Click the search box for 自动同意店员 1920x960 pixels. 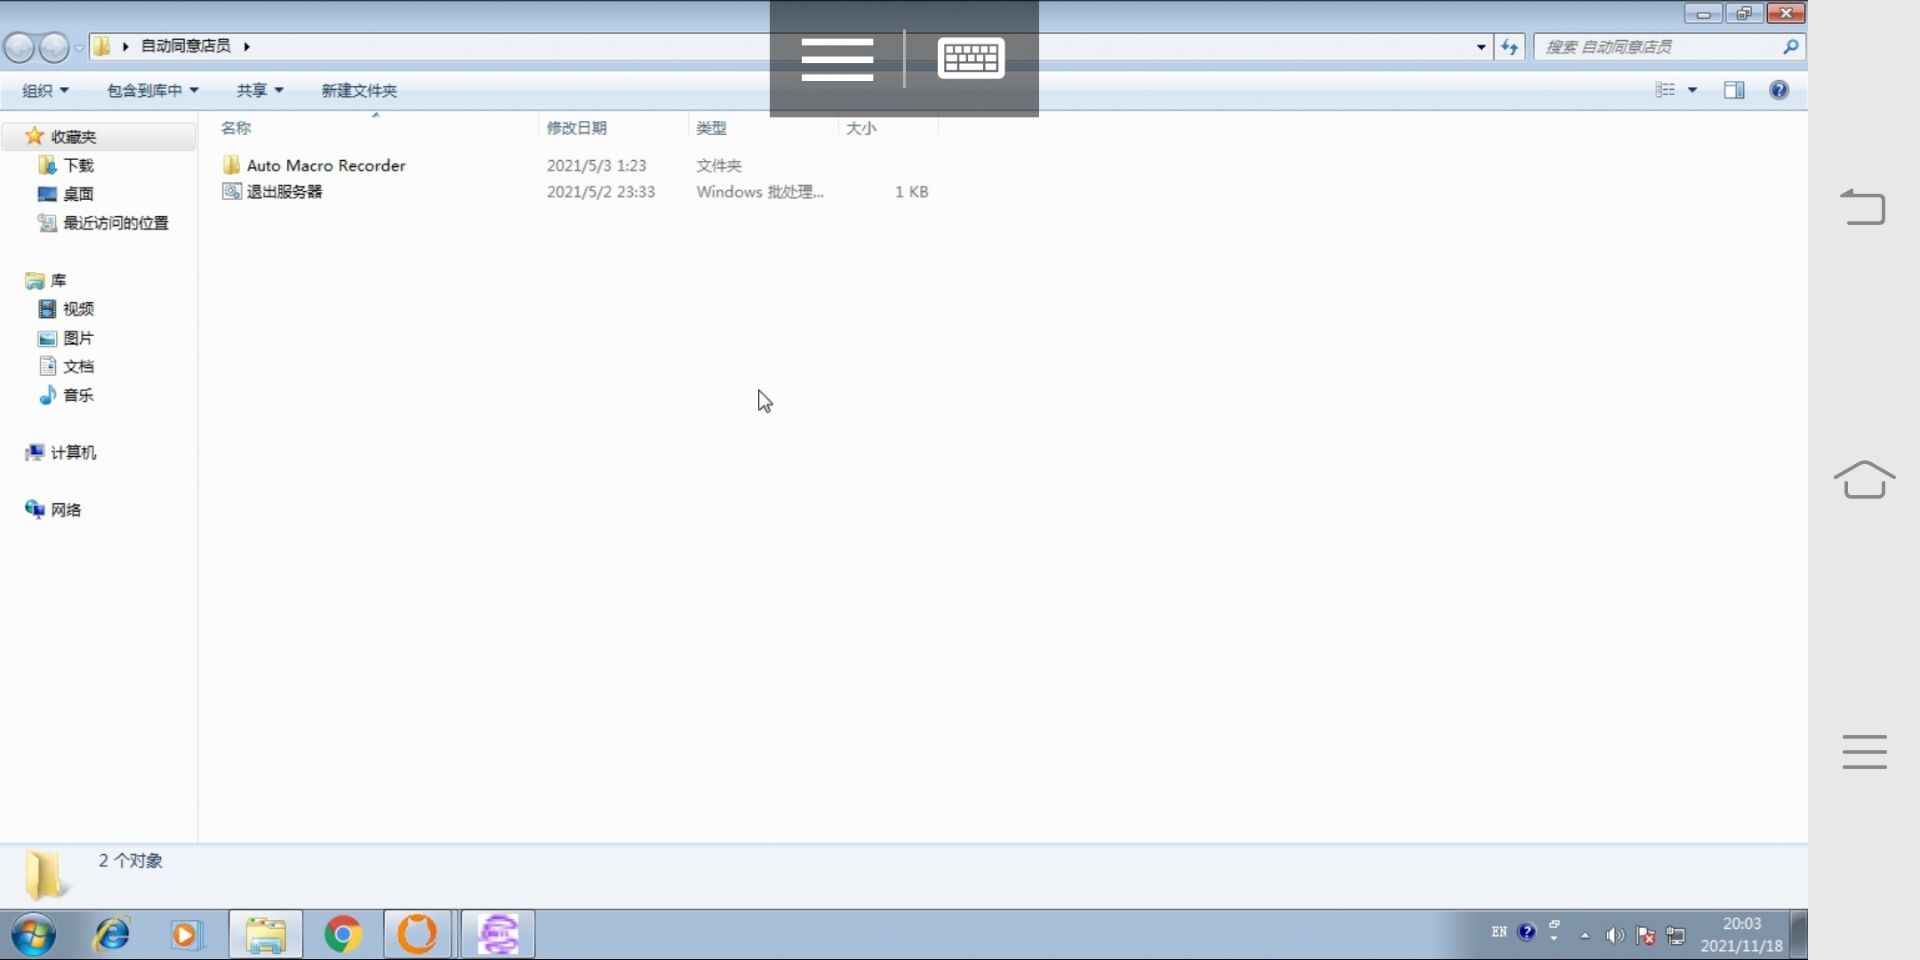(x=1660, y=46)
